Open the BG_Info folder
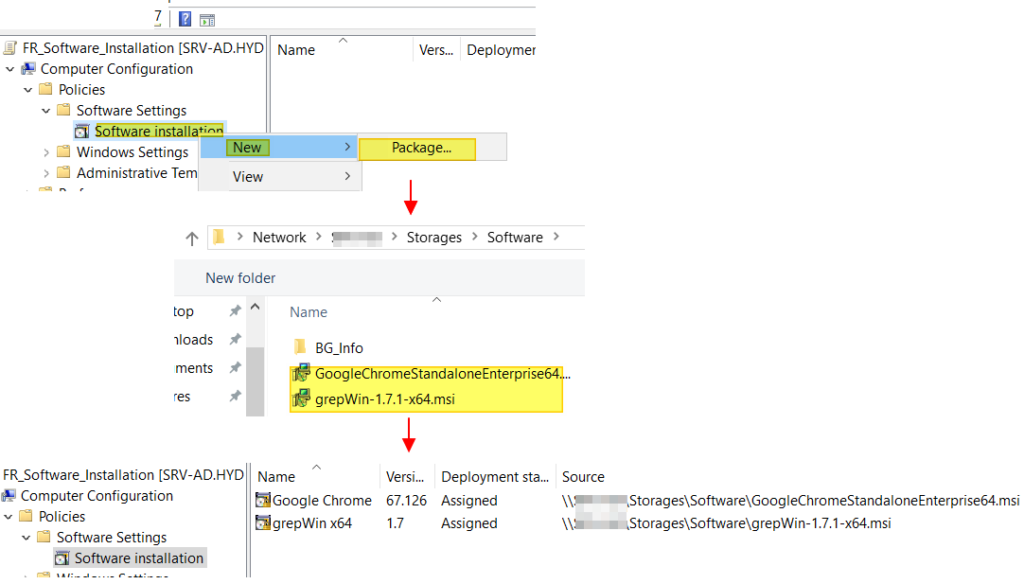 pyautogui.click(x=339, y=348)
